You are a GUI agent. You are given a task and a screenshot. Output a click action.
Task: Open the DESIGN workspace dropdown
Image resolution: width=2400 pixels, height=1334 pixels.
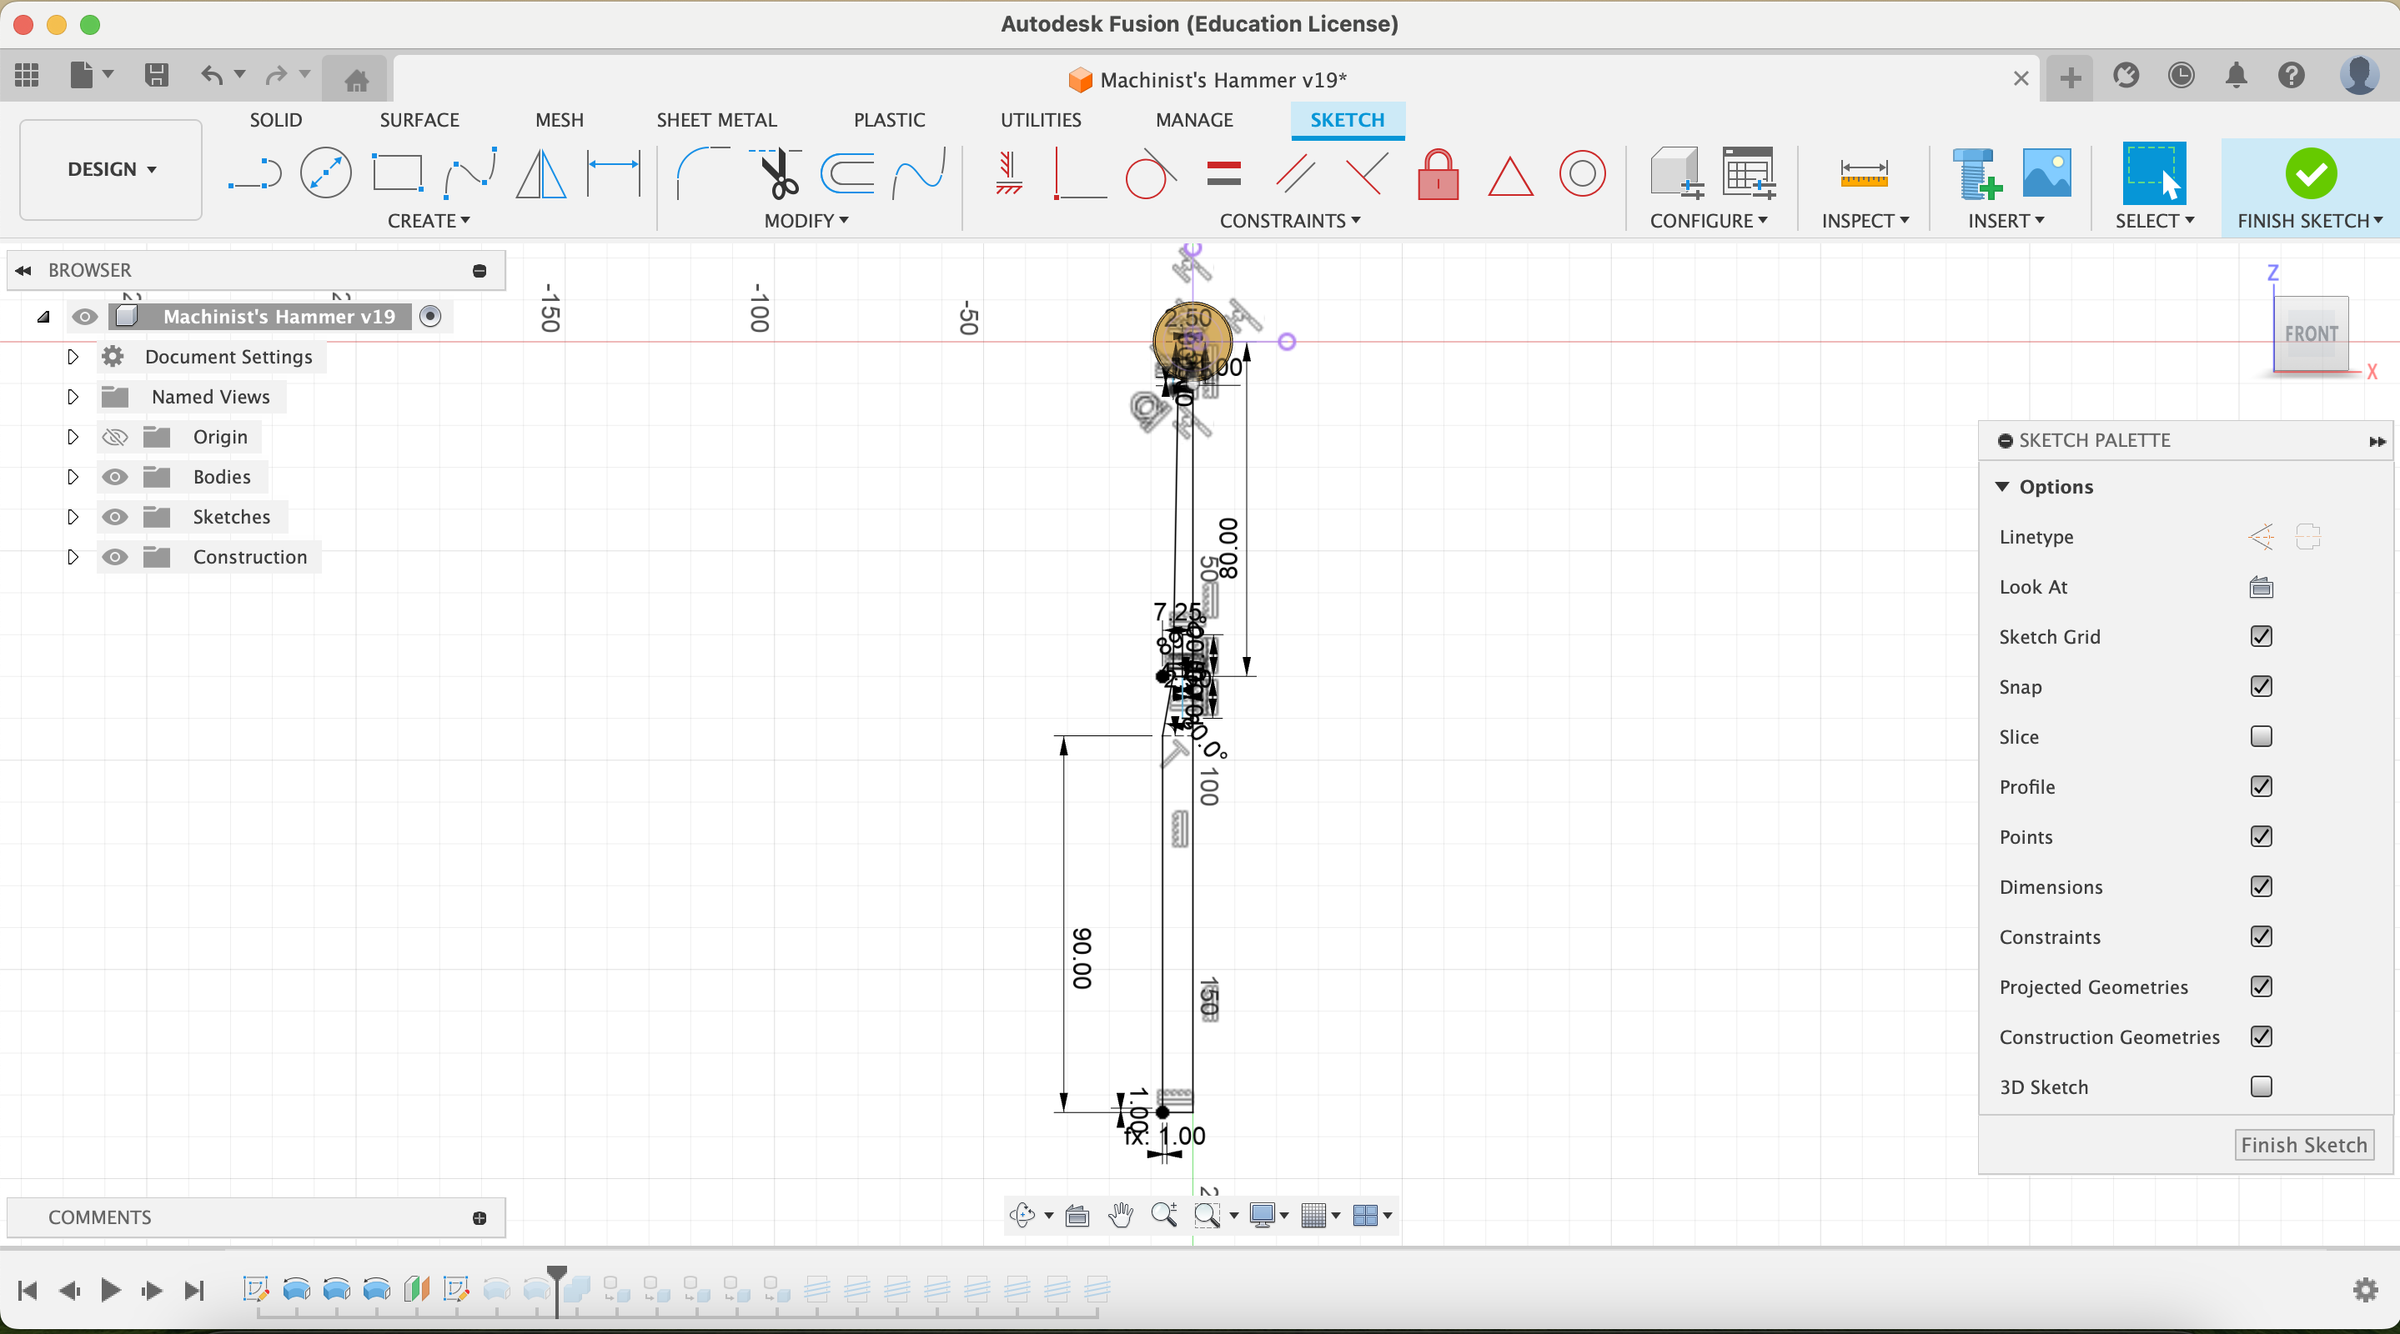point(111,169)
